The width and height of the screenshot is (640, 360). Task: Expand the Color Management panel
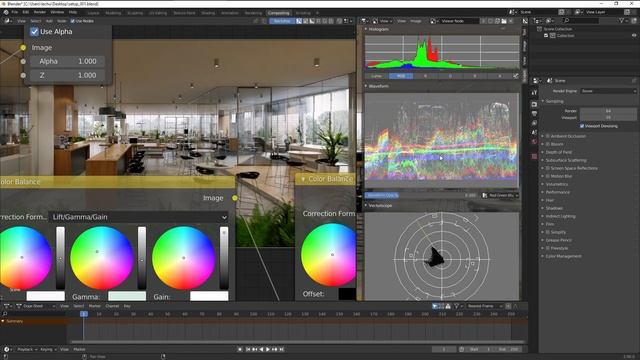tap(542, 256)
